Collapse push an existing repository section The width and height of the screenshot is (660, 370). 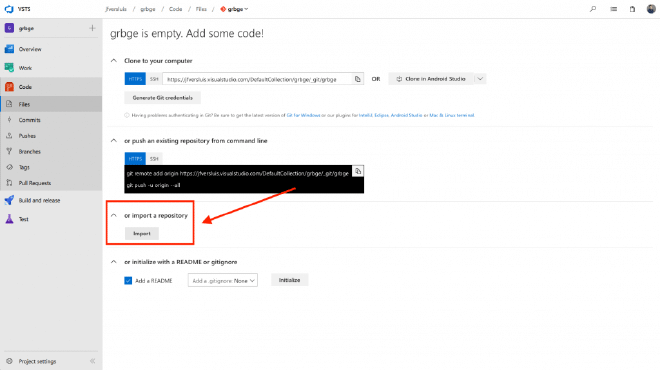pos(114,141)
